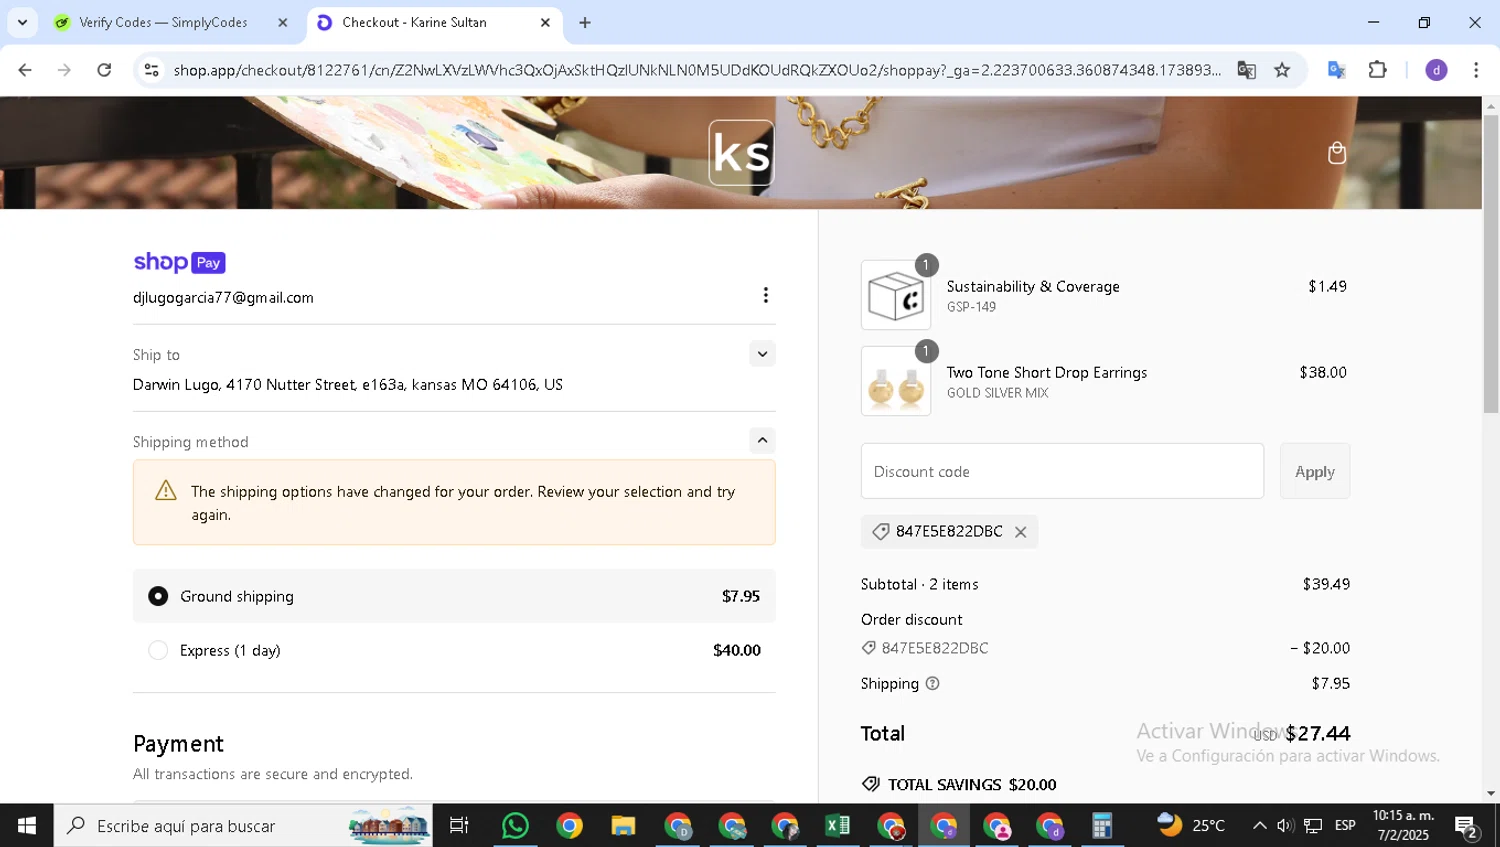Show hidden system tray icons

[1260, 826]
